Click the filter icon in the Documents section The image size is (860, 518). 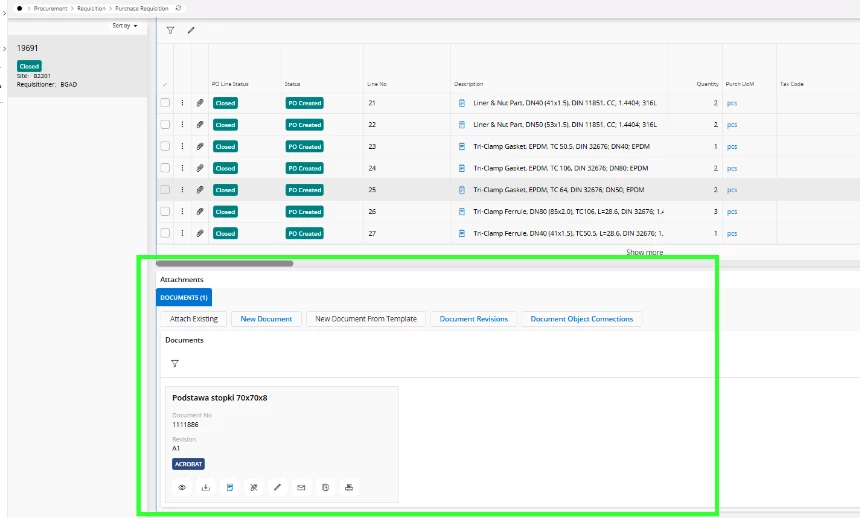175,364
